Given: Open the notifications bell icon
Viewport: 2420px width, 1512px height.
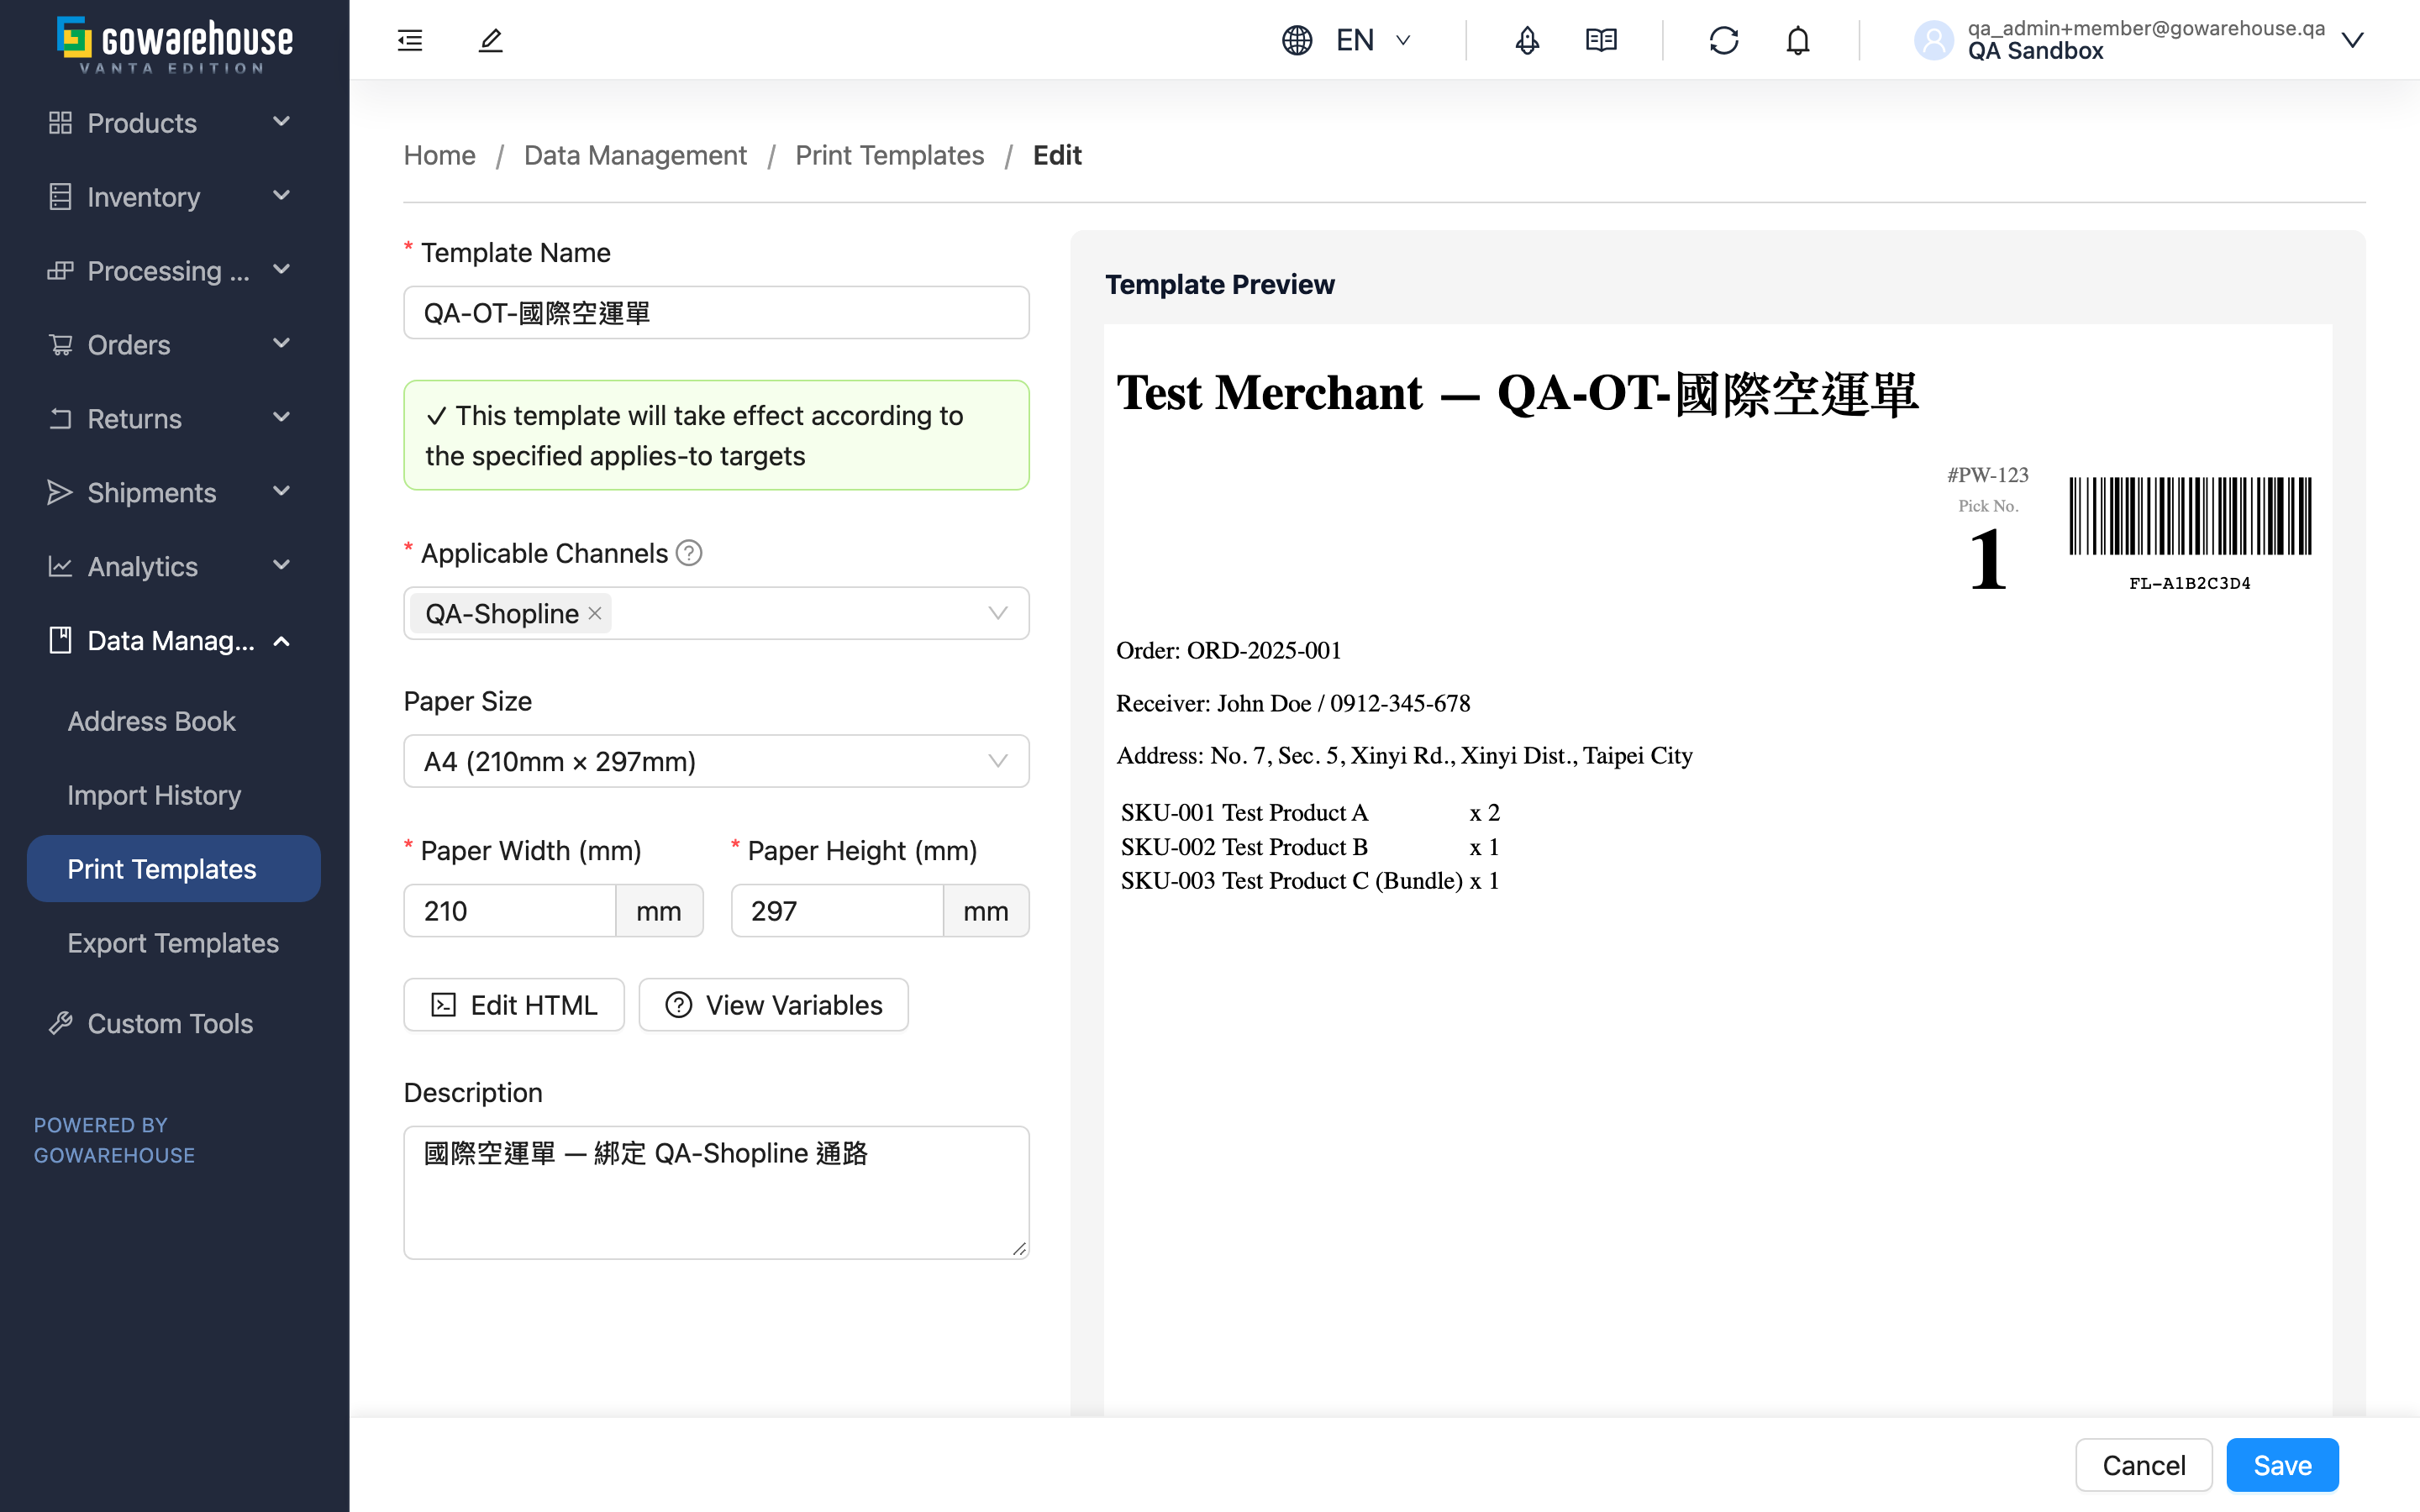Looking at the screenshot, I should tap(1798, 40).
